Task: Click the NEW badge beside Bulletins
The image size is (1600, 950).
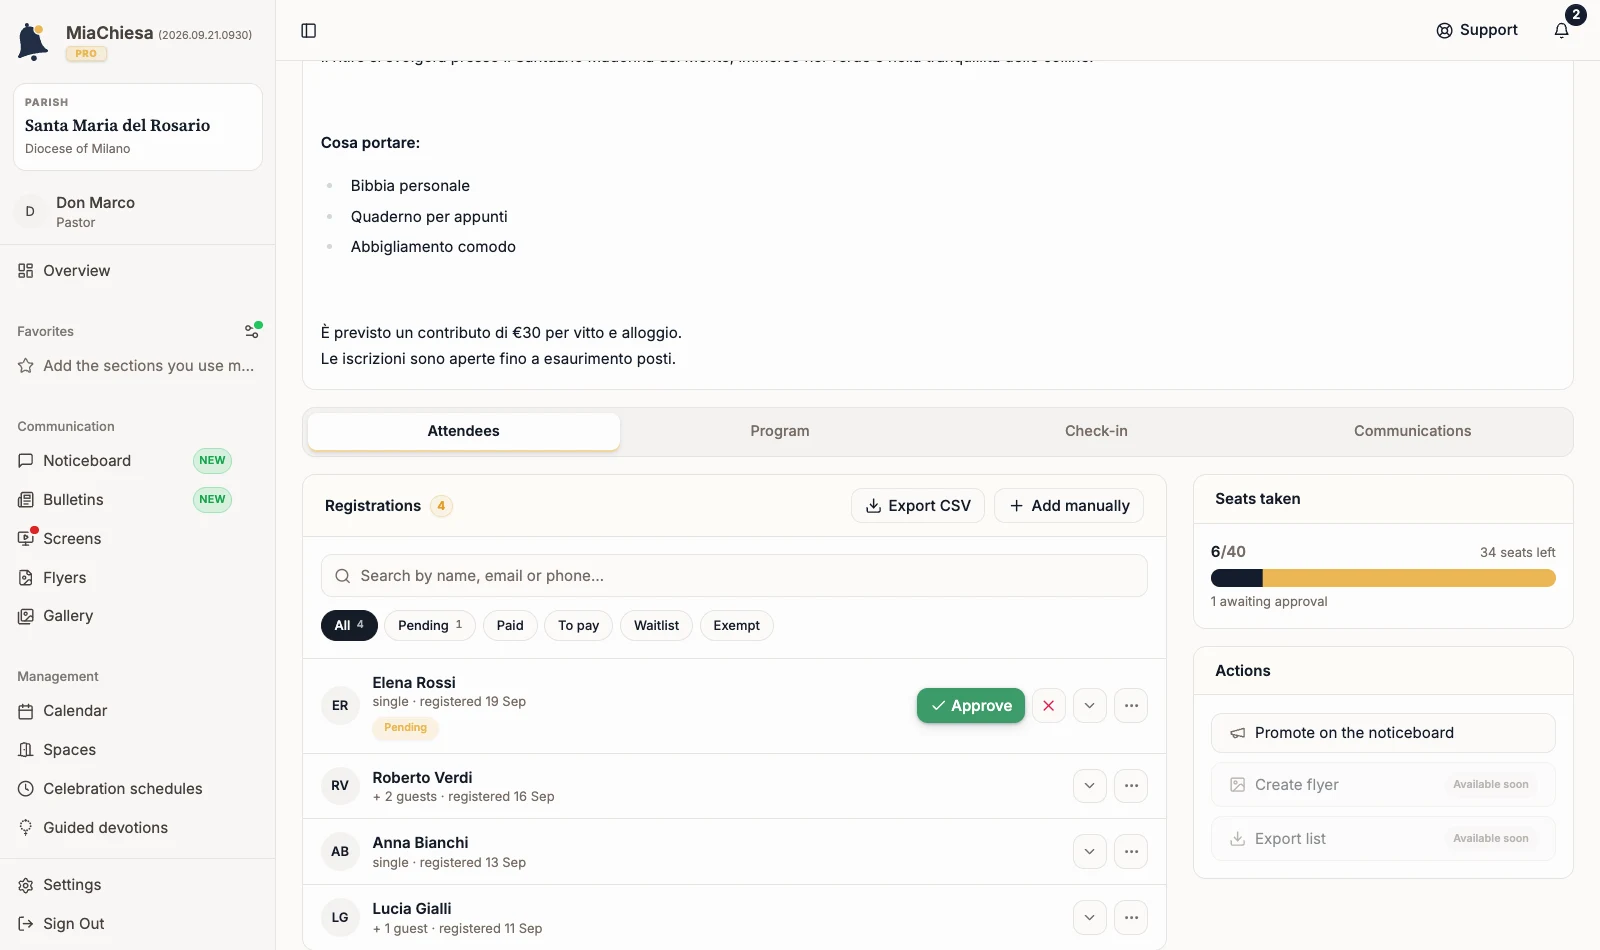Action: pos(212,500)
